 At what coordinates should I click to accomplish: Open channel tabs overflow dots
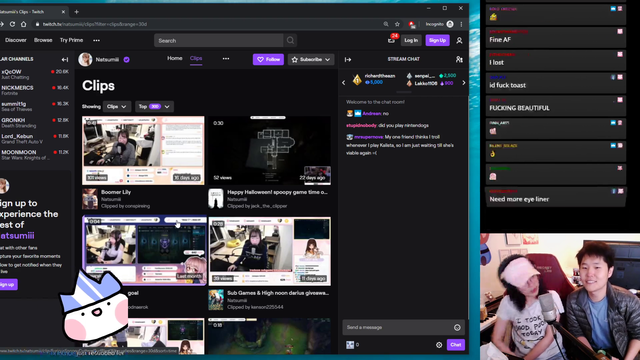tap(226, 59)
